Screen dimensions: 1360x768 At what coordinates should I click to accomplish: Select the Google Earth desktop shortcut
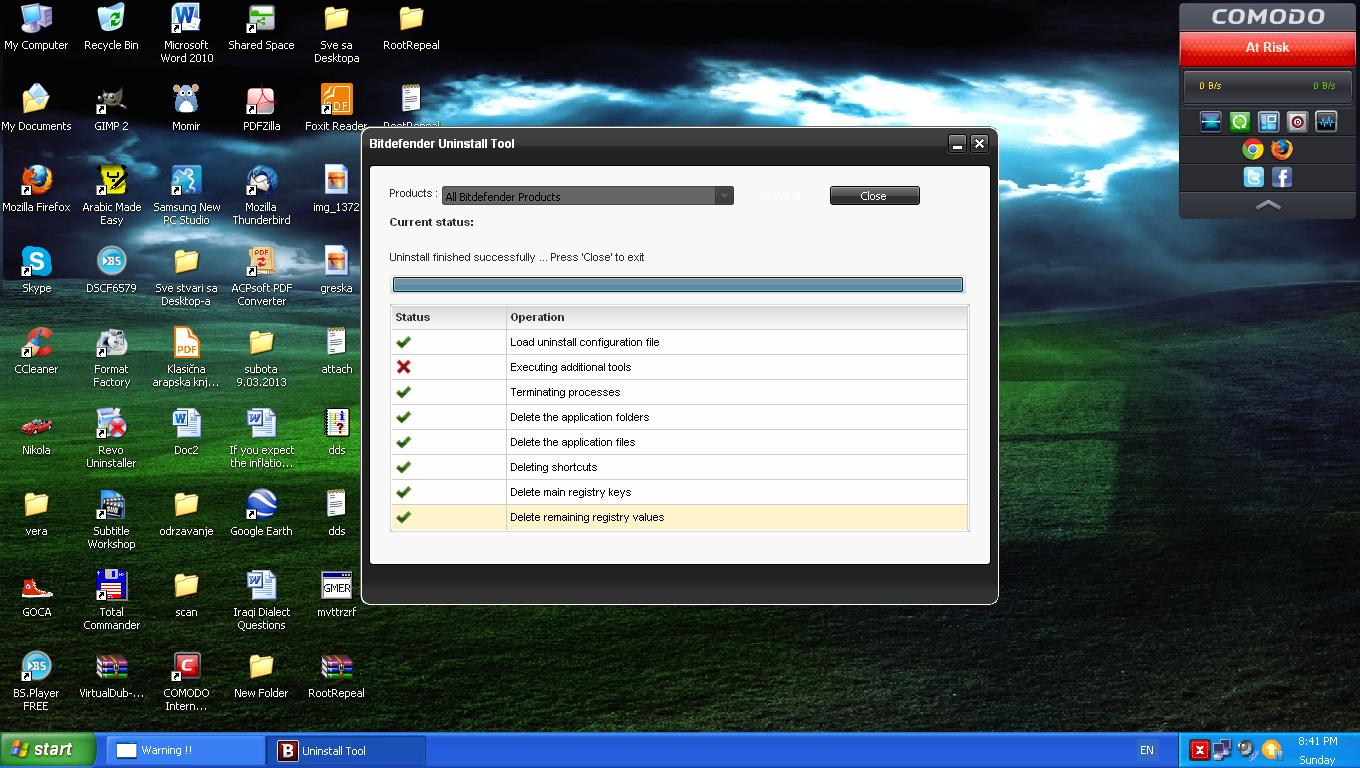[x=261, y=514]
